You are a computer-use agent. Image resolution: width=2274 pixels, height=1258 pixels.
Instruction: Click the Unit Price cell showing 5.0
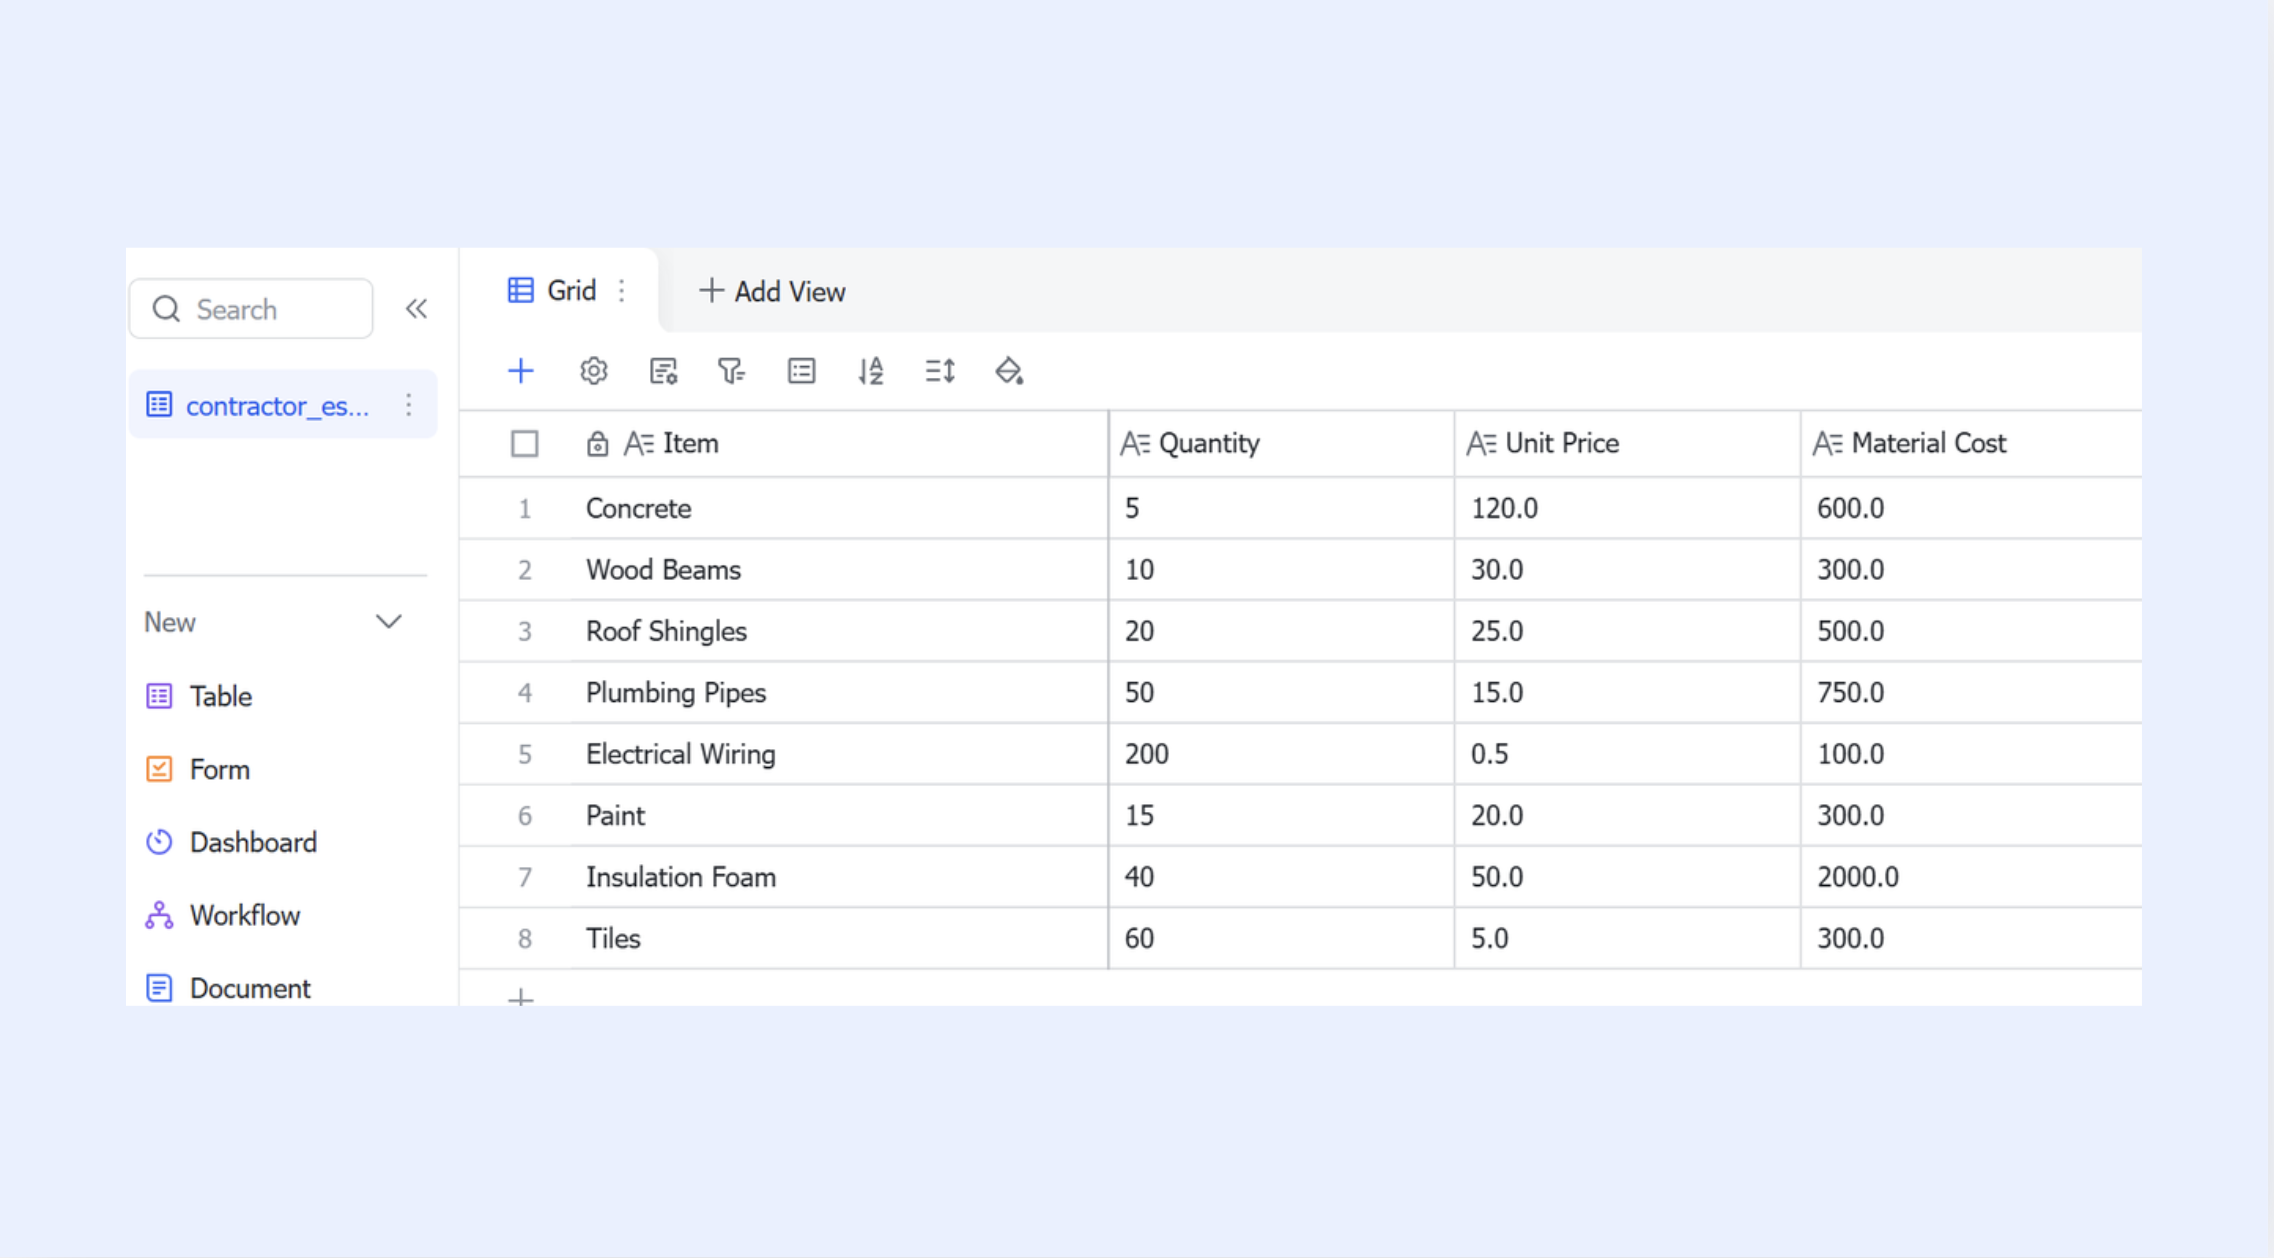click(x=1627, y=939)
